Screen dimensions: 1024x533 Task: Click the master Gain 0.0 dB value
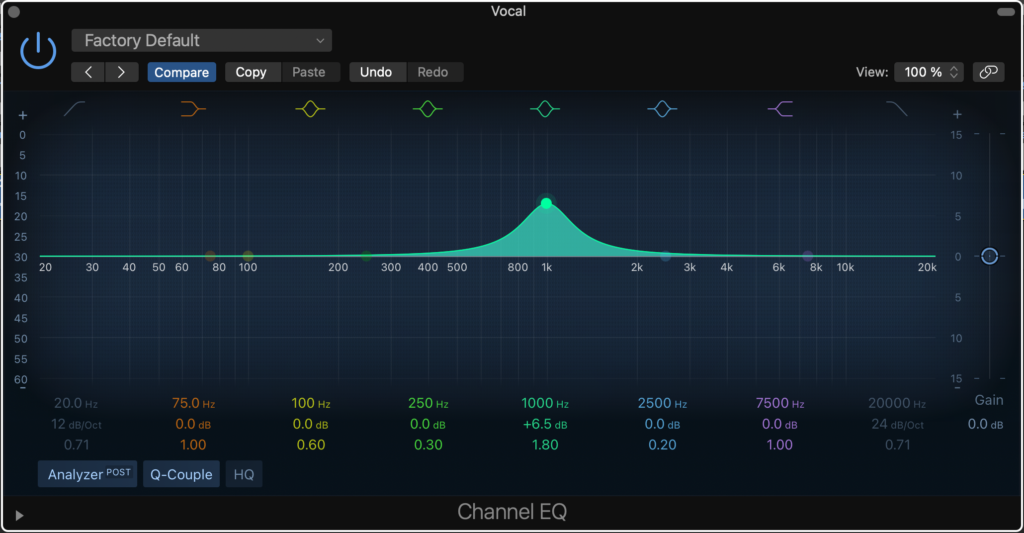(x=985, y=424)
